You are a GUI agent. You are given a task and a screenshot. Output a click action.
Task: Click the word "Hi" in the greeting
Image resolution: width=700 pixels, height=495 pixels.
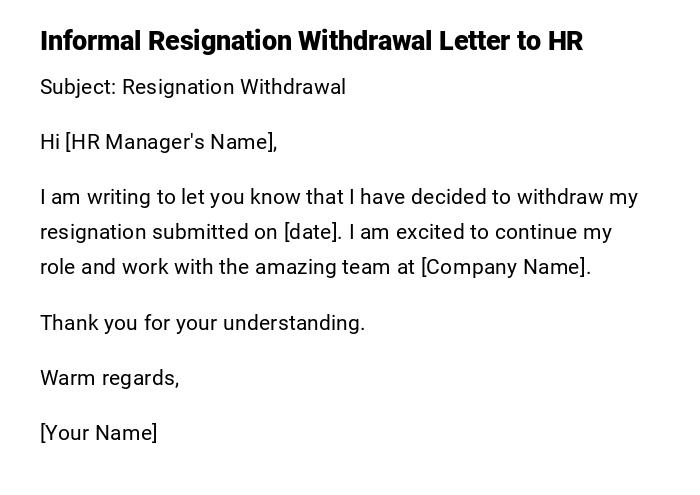(x=50, y=142)
